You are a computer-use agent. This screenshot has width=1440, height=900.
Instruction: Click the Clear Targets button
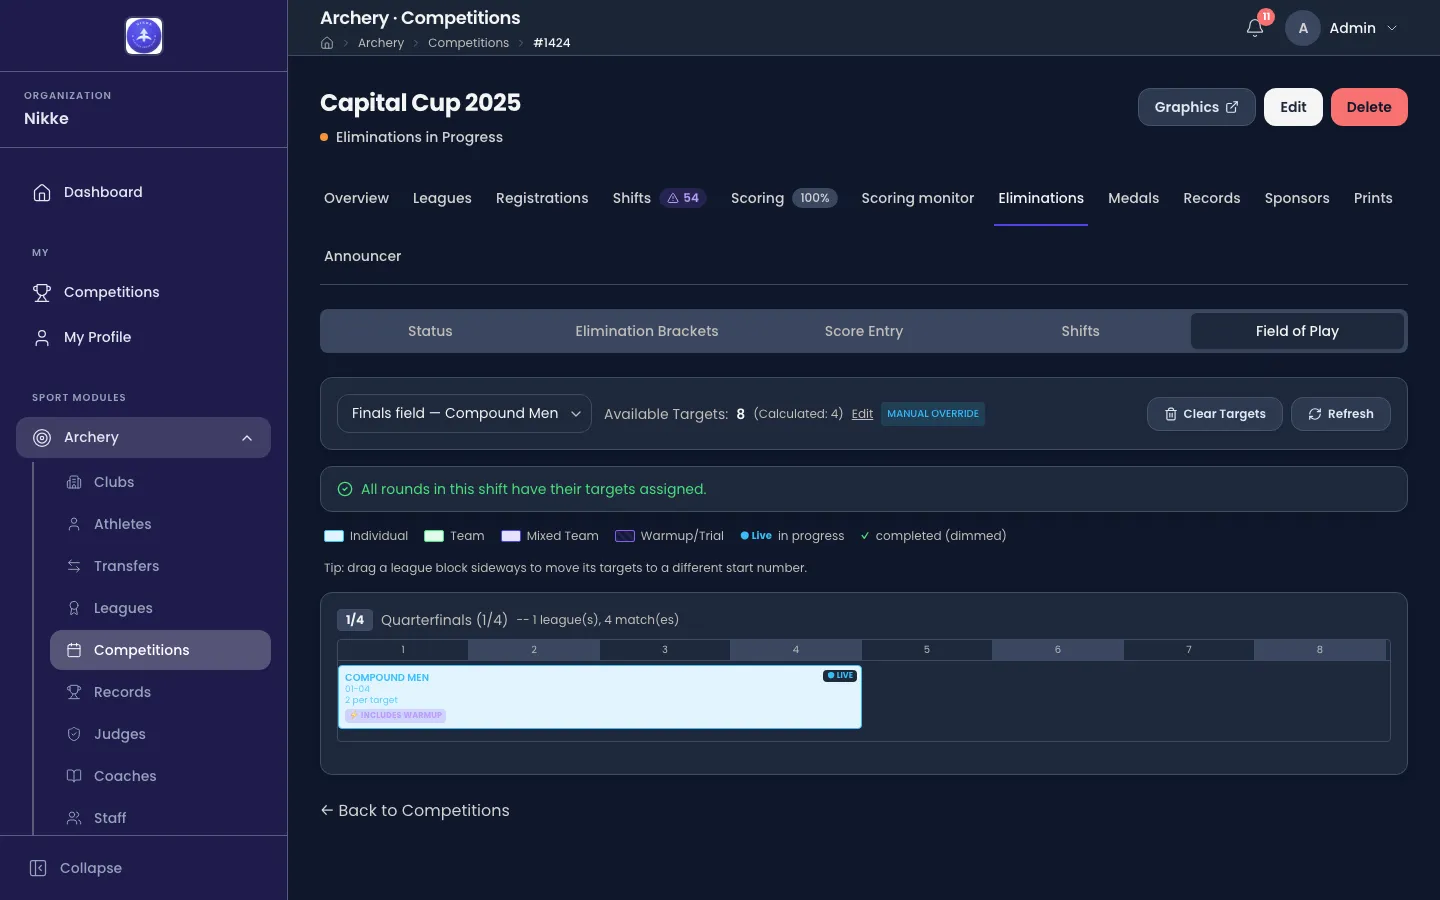[1214, 414]
